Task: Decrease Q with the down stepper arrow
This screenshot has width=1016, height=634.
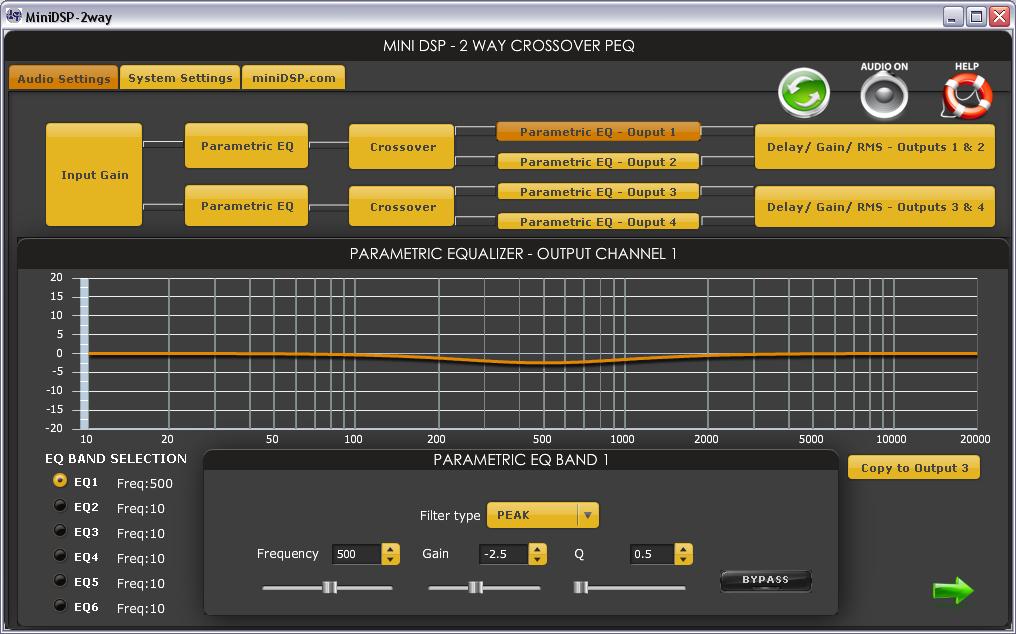Action: [684, 559]
